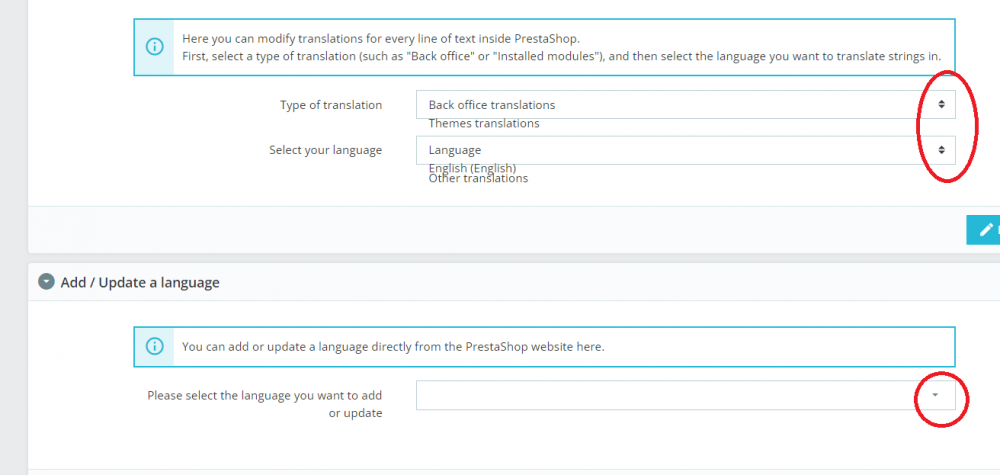Click the 'Type of translation' label
The image size is (1000, 475).
(x=331, y=105)
